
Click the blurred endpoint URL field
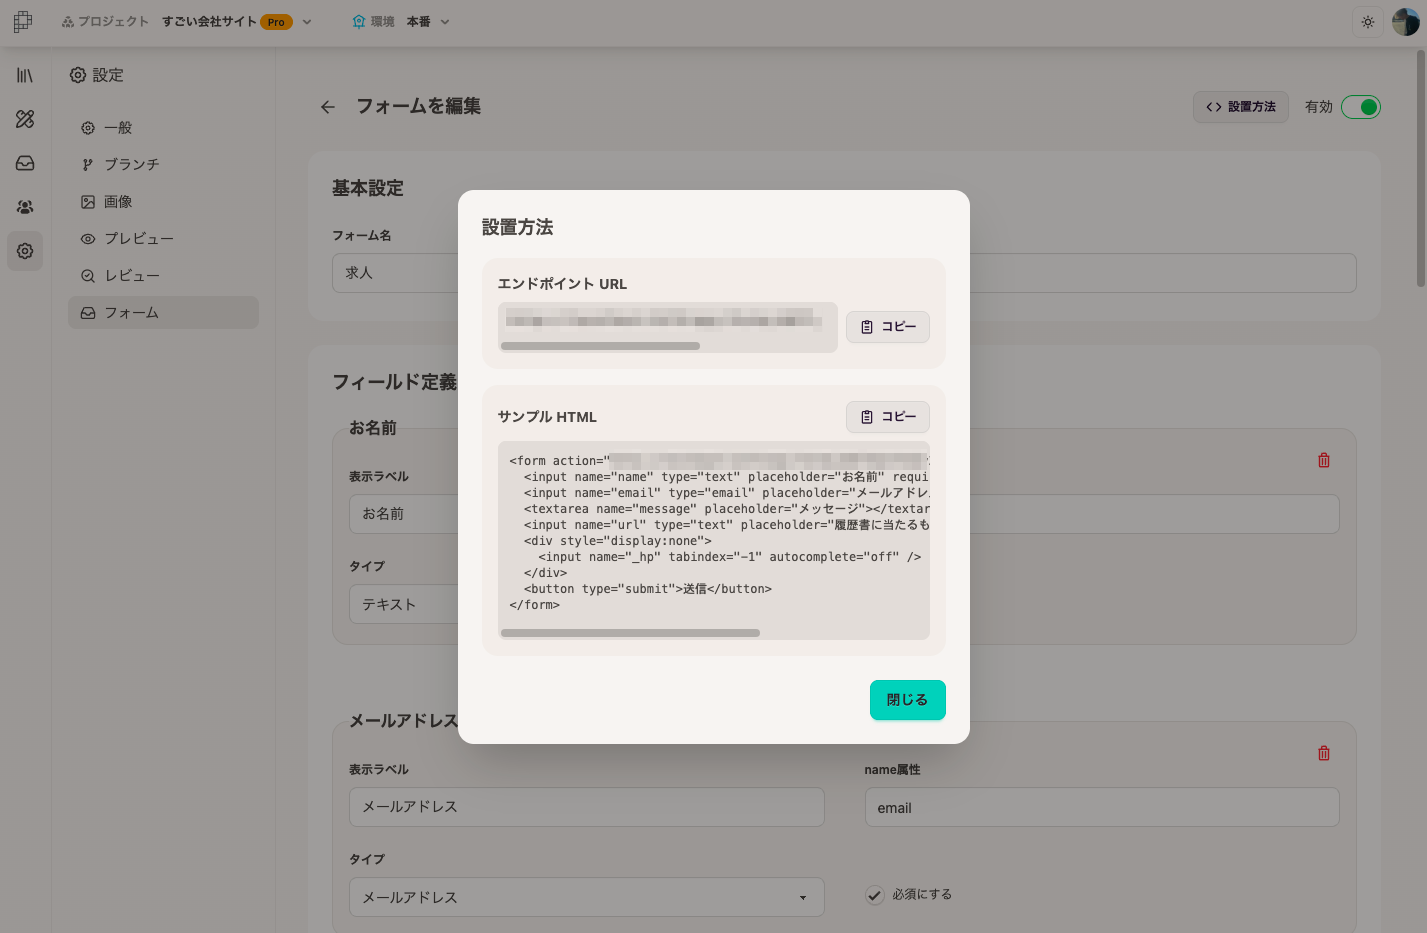667,327
